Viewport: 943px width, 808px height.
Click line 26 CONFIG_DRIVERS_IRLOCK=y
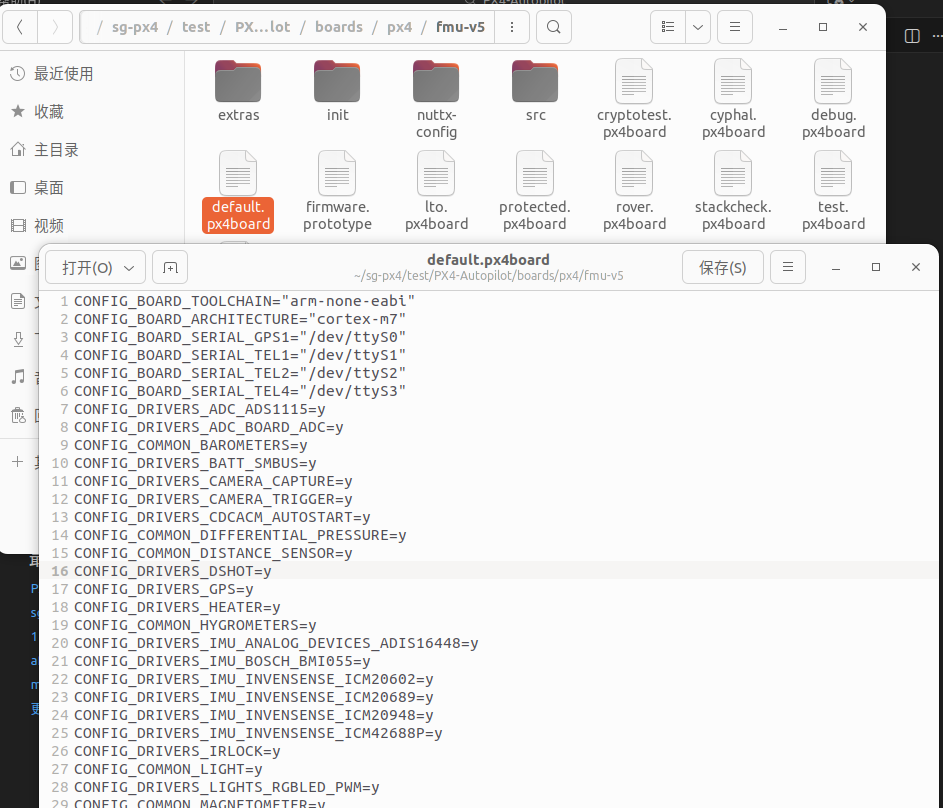tap(177, 751)
